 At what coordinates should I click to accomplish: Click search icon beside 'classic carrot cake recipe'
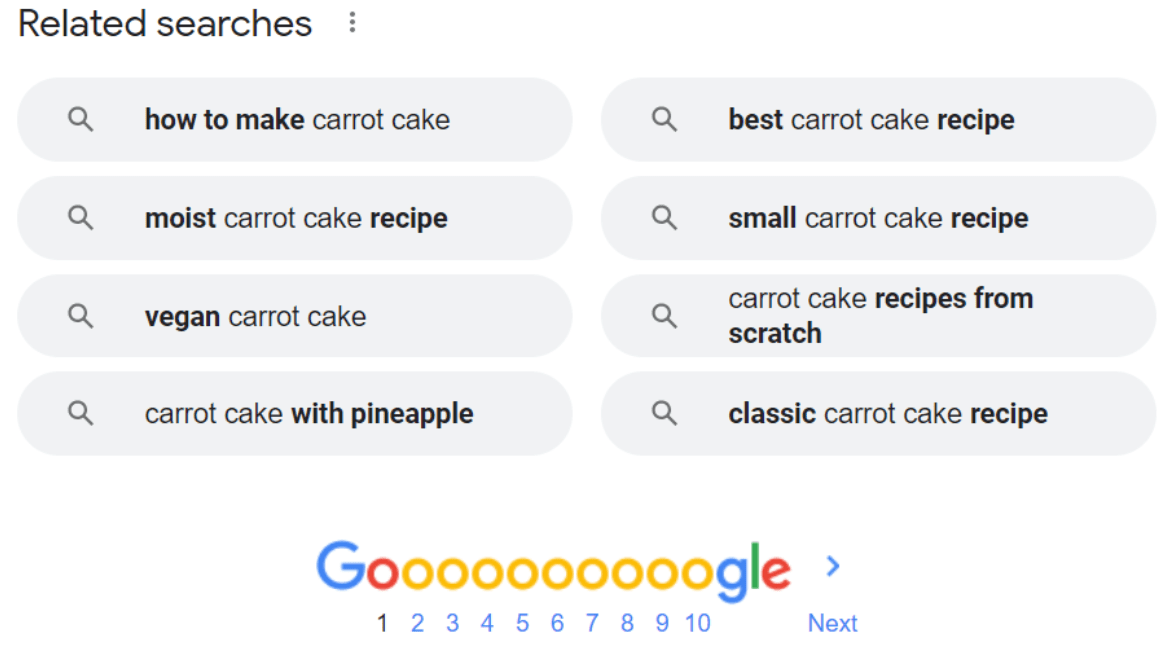(664, 413)
